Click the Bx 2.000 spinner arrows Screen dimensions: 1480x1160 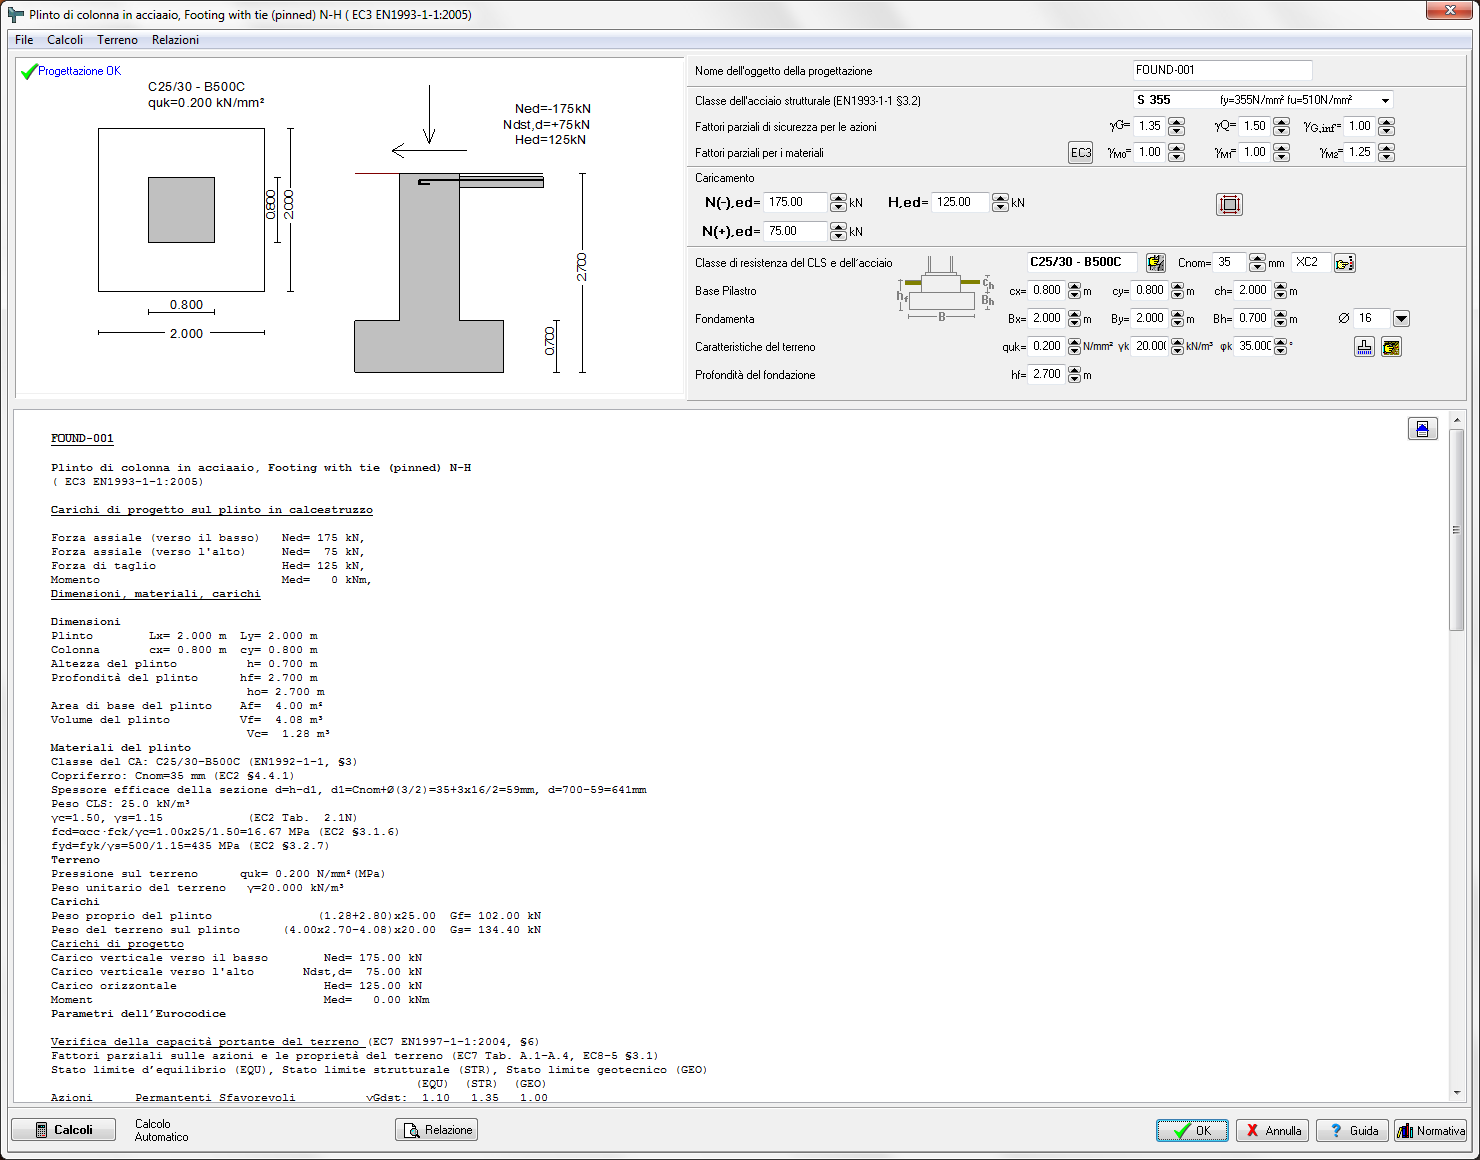coord(1074,319)
